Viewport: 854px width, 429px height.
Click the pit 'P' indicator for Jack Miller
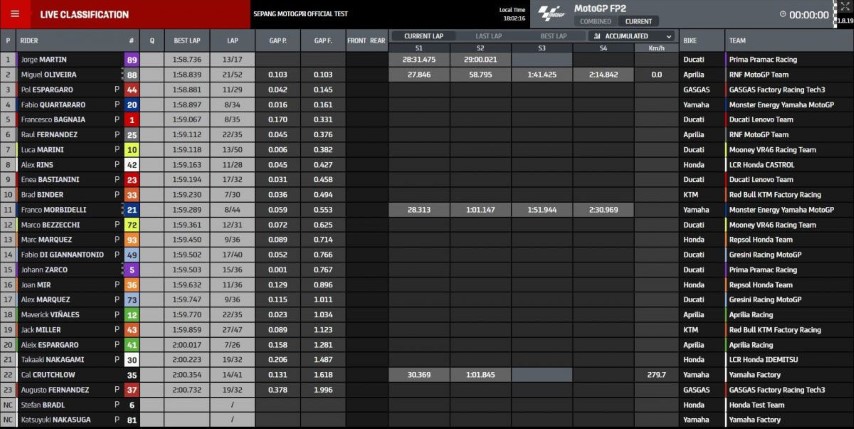tap(117, 329)
